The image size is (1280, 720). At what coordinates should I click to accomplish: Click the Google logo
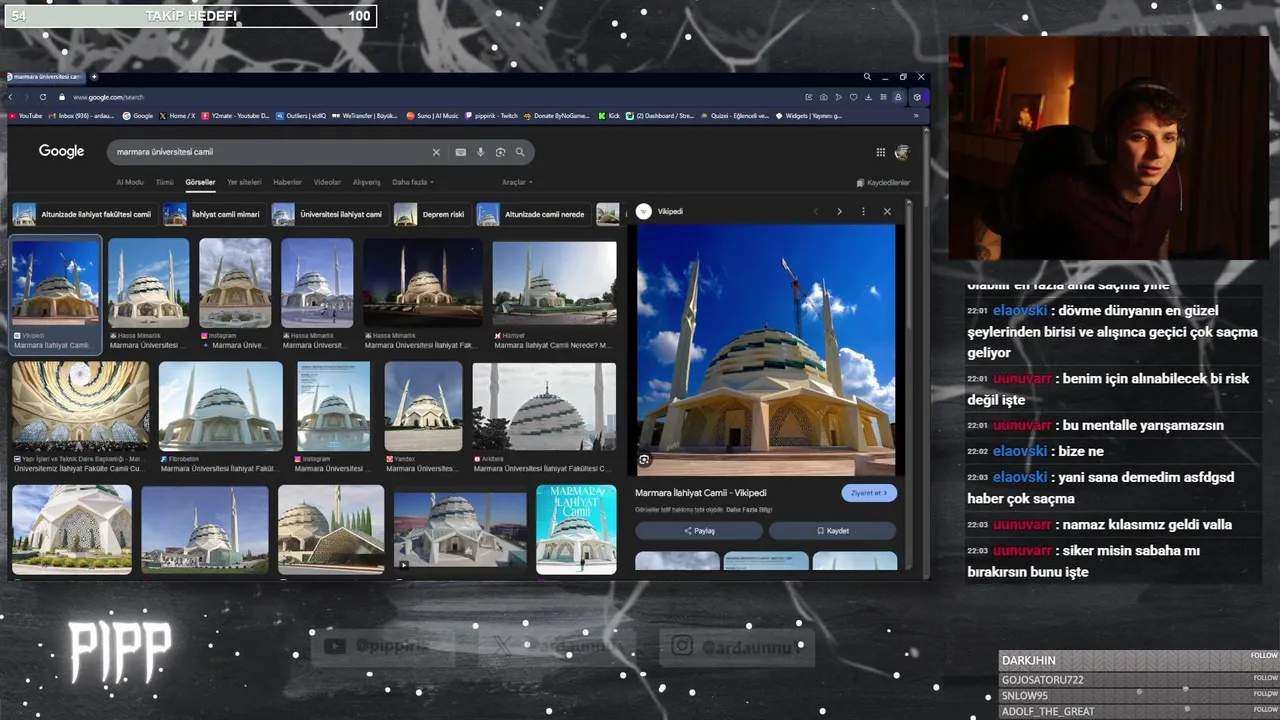click(x=61, y=151)
